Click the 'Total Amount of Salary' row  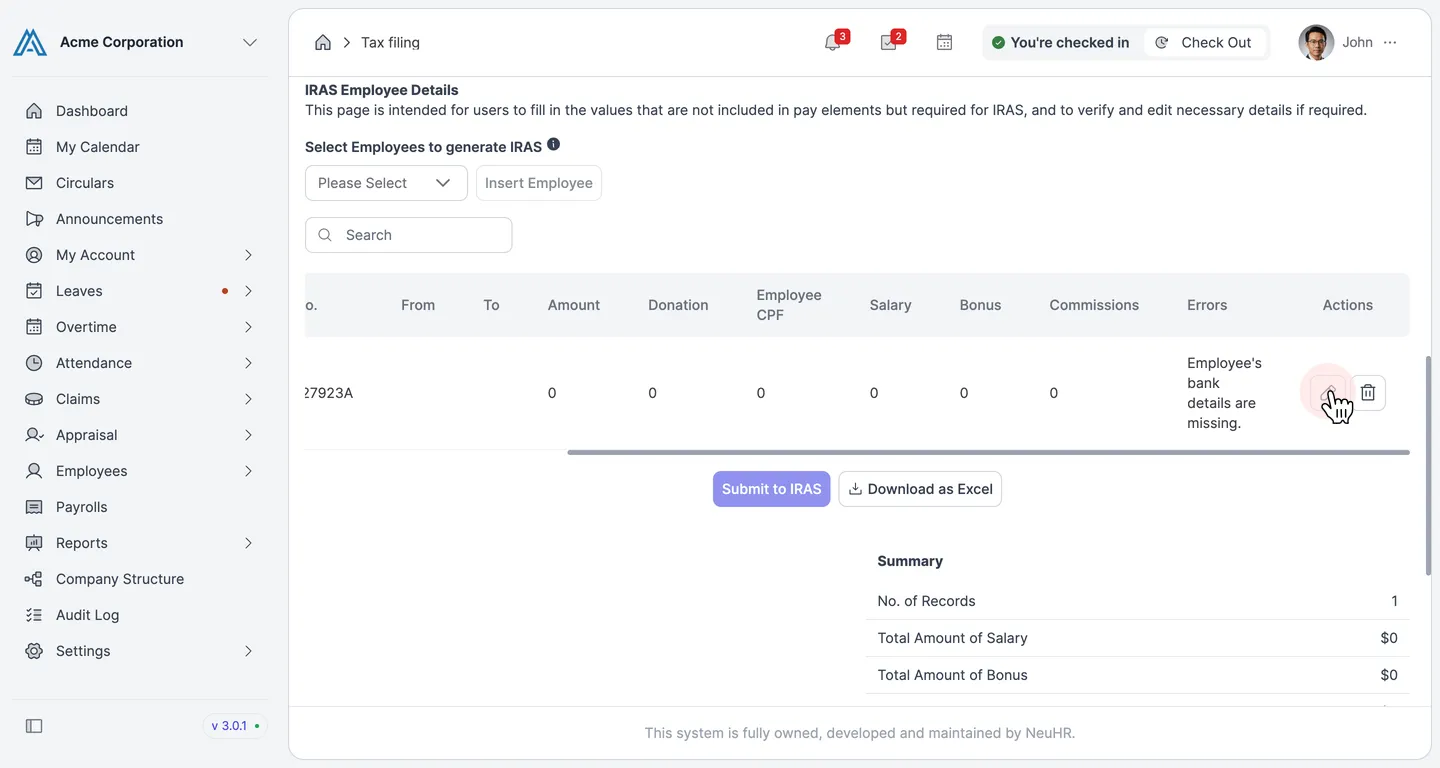point(1138,638)
